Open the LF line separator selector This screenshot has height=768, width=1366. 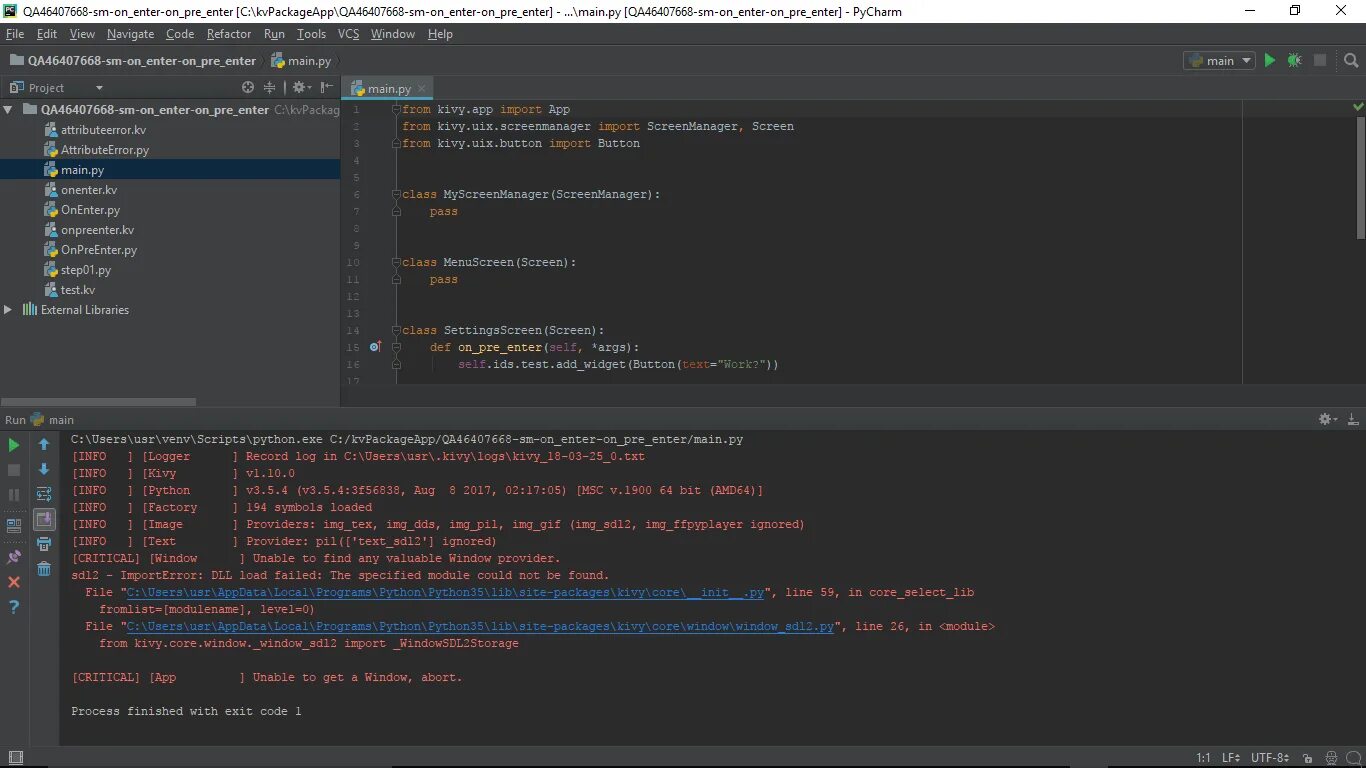(1231, 758)
